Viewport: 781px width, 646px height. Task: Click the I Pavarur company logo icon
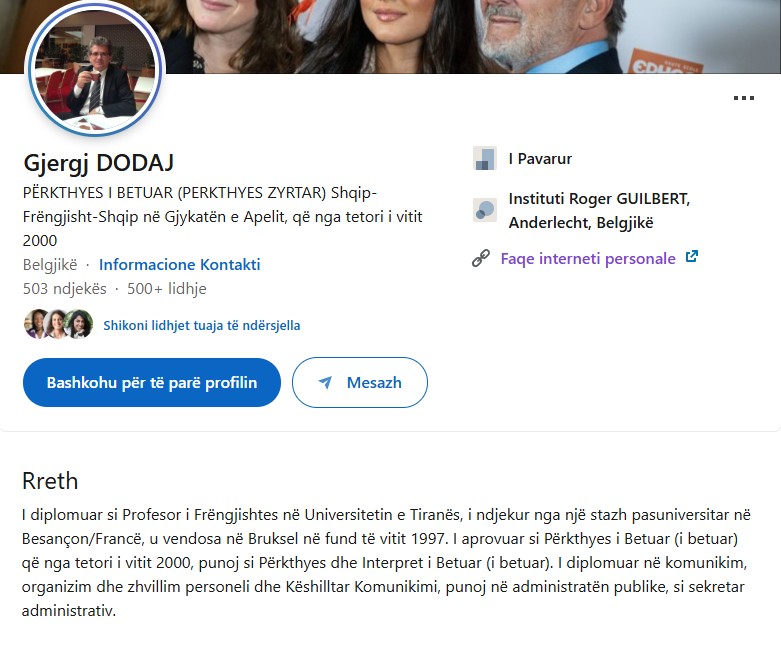coord(484,158)
